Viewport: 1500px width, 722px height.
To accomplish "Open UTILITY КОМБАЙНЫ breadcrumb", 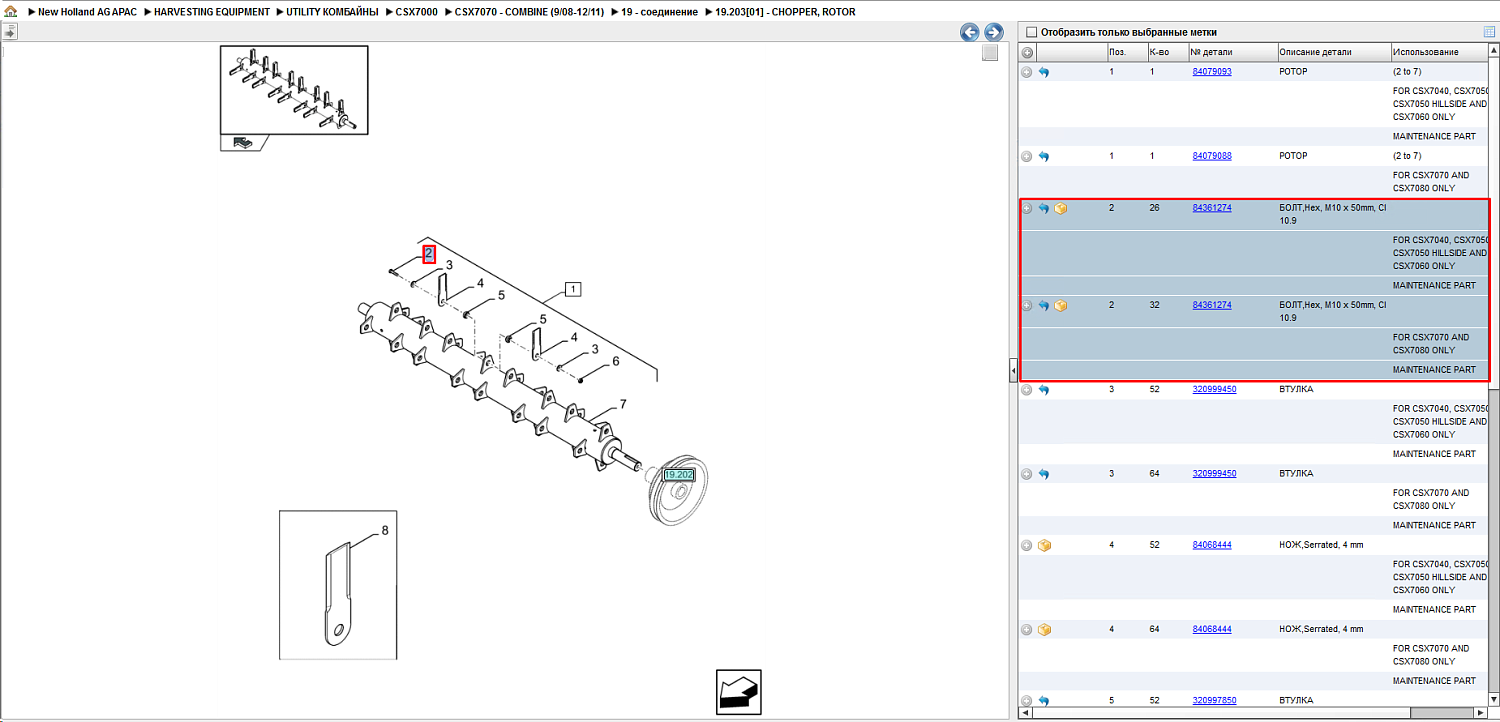I will click(332, 12).
